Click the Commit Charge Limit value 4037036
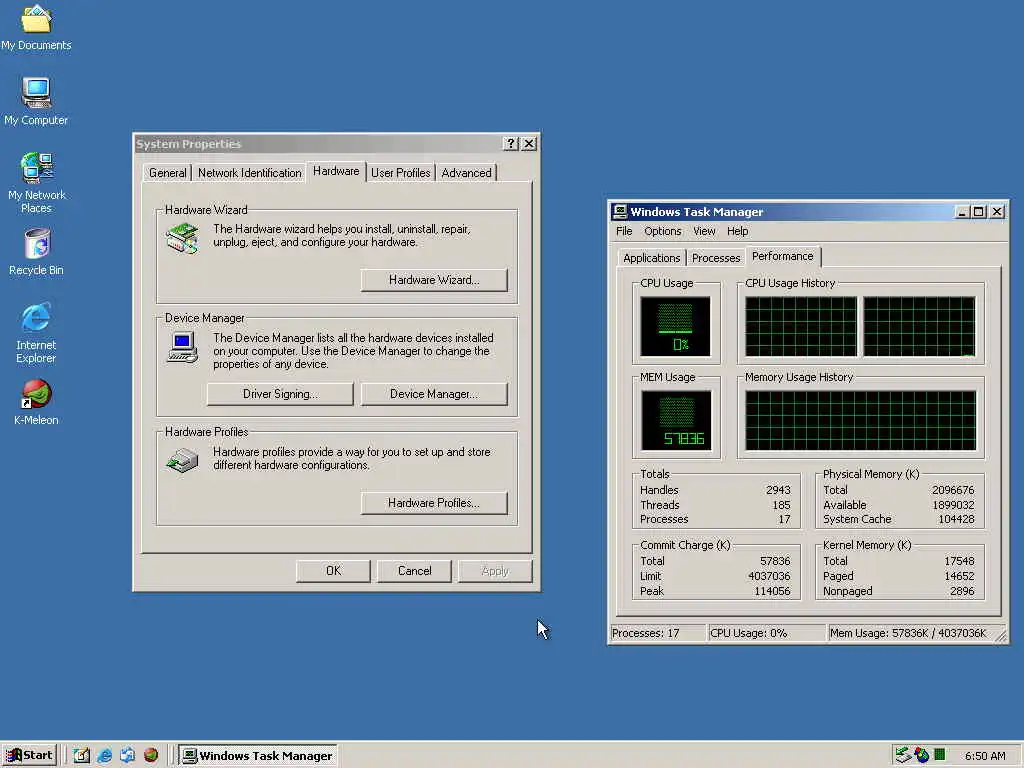The width and height of the screenshot is (1024, 768). (x=769, y=576)
